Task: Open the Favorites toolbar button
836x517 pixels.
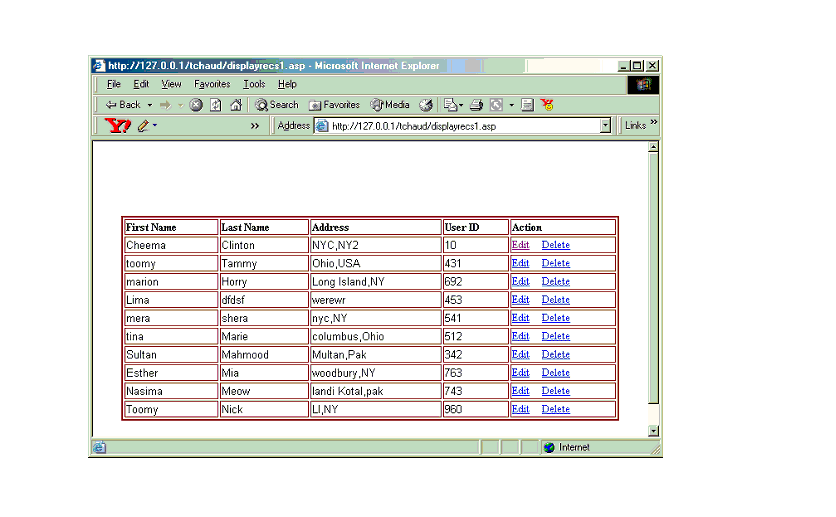Action: point(334,105)
